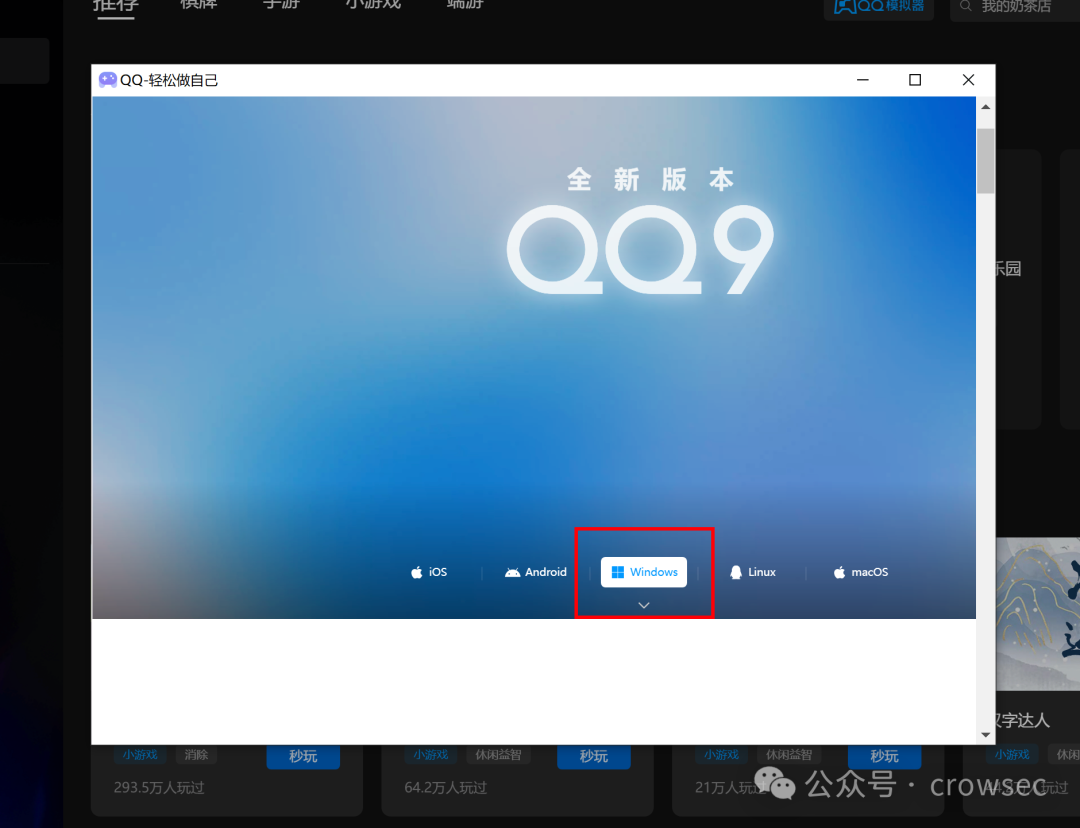This screenshot has height=828, width=1080.
Task: Click the Linux penguin icon
Action: (x=736, y=572)
